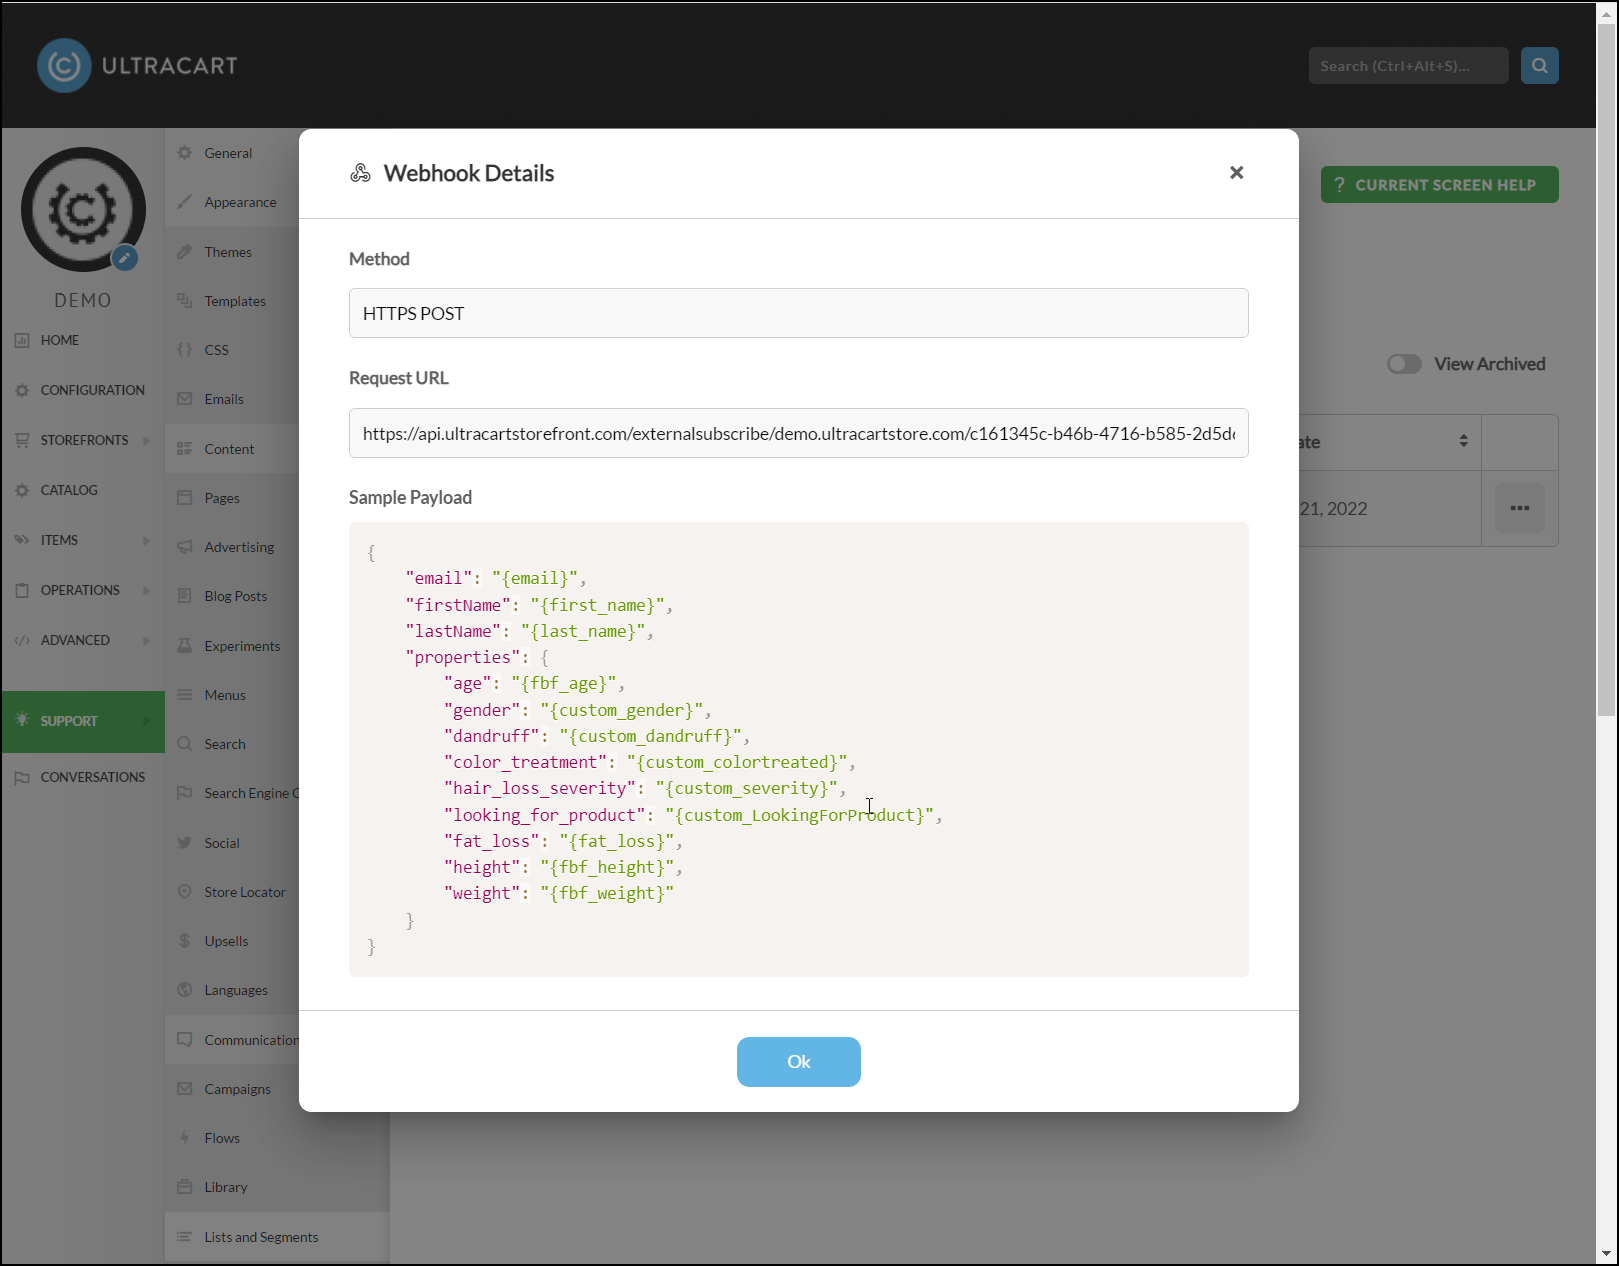Click the Request URL field
Viewport: 1619px width, 1266px height.
(x=798, y=433)
